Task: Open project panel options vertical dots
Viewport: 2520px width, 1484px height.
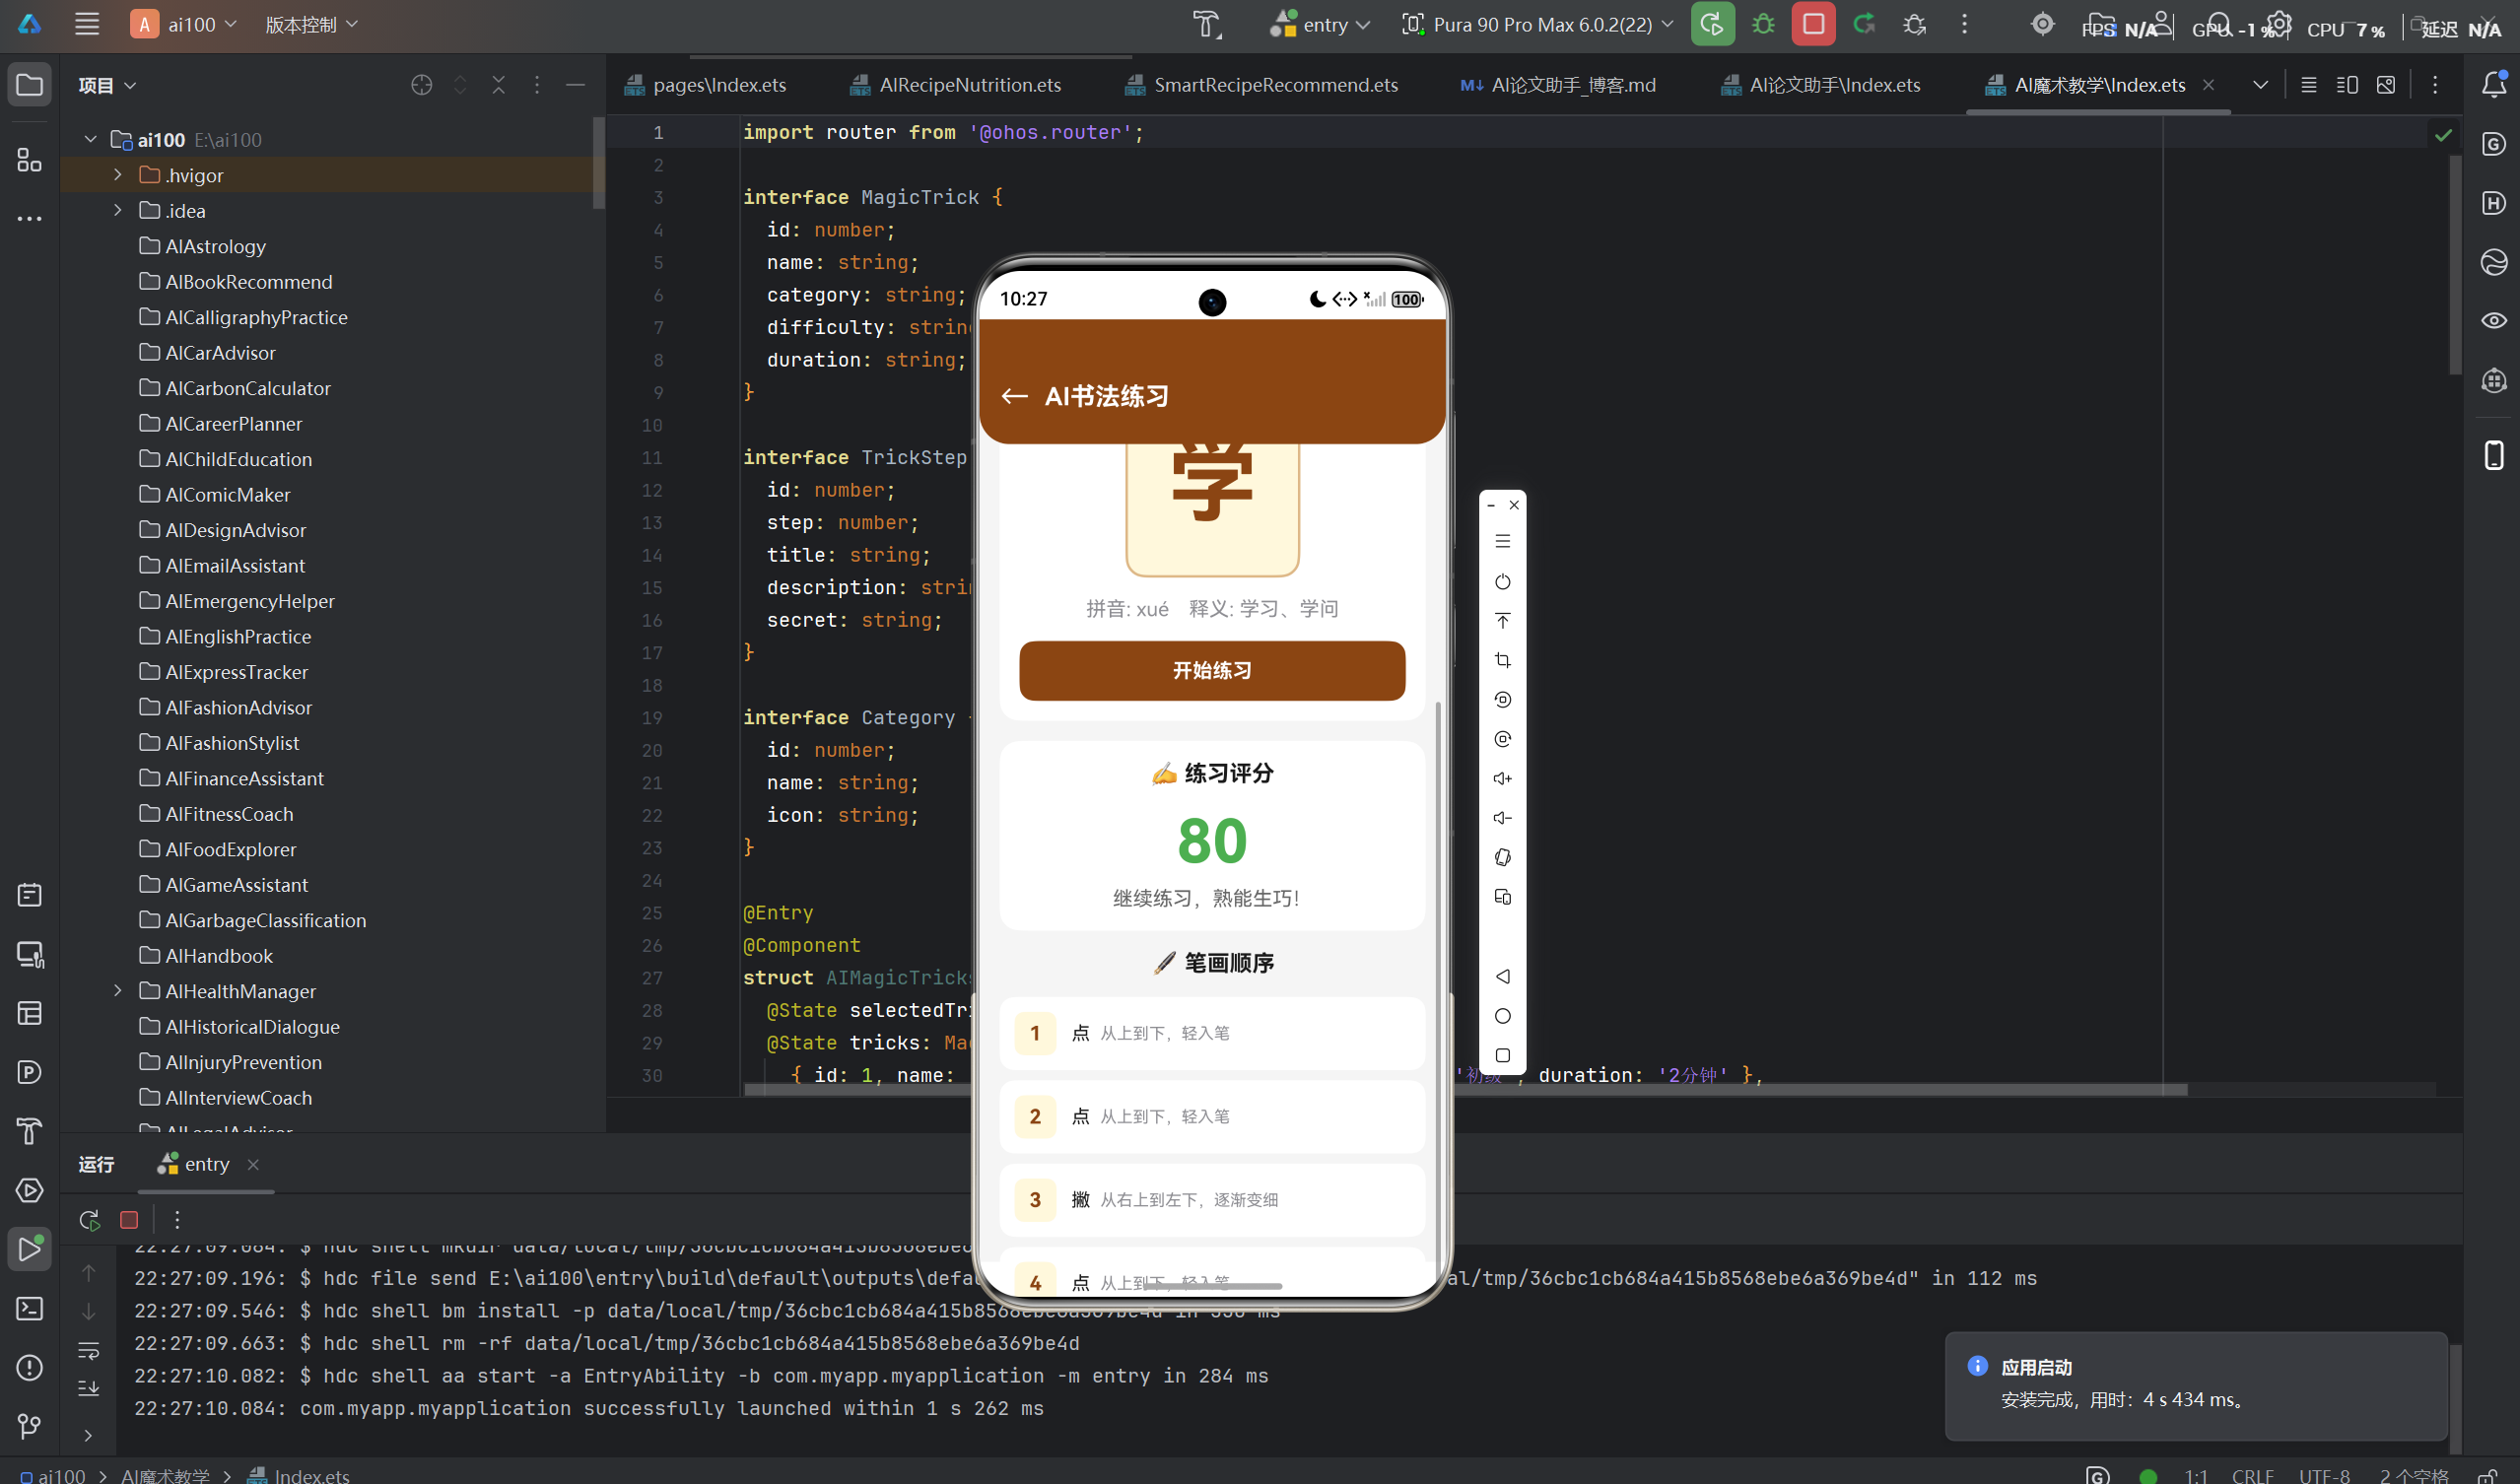Action: [x=536, y=85]
